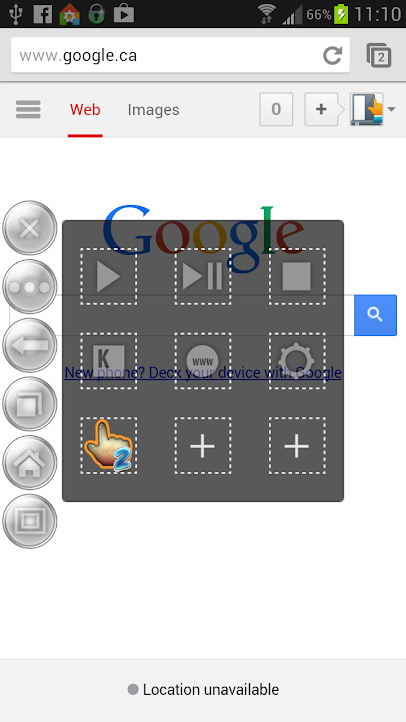Tap the floating recent apps button
The image size is (406, 722).
tap(29, 404)
